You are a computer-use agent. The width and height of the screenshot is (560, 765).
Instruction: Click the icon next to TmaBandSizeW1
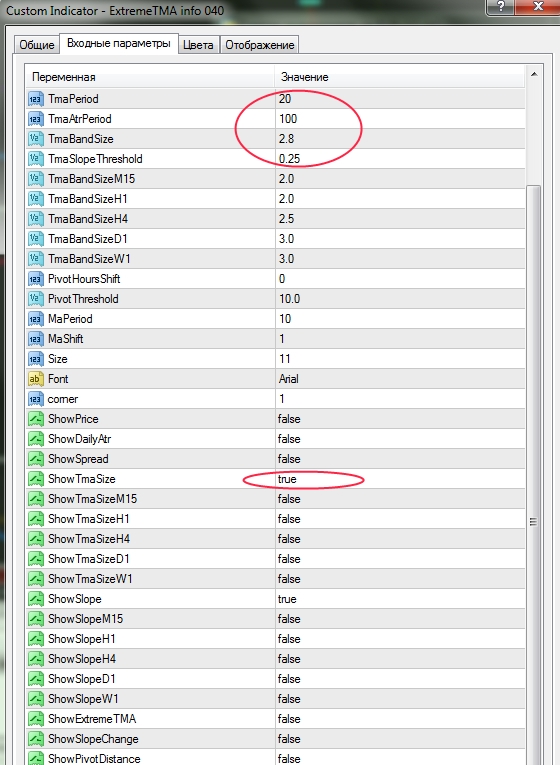click(36, 259)
